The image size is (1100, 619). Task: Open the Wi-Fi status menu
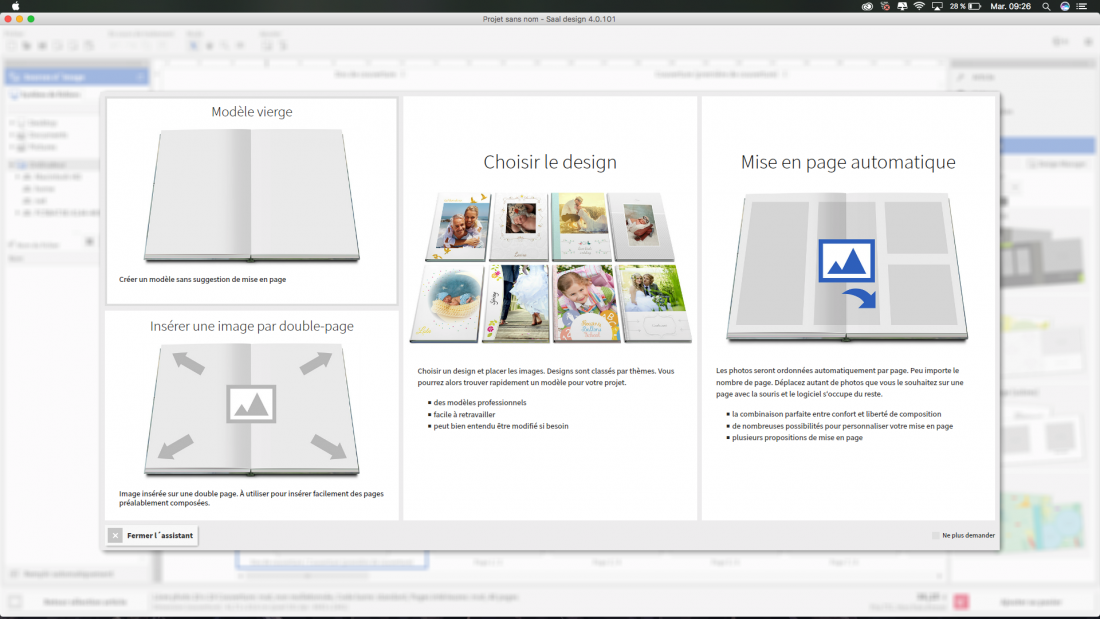click(x=919, y=6)
